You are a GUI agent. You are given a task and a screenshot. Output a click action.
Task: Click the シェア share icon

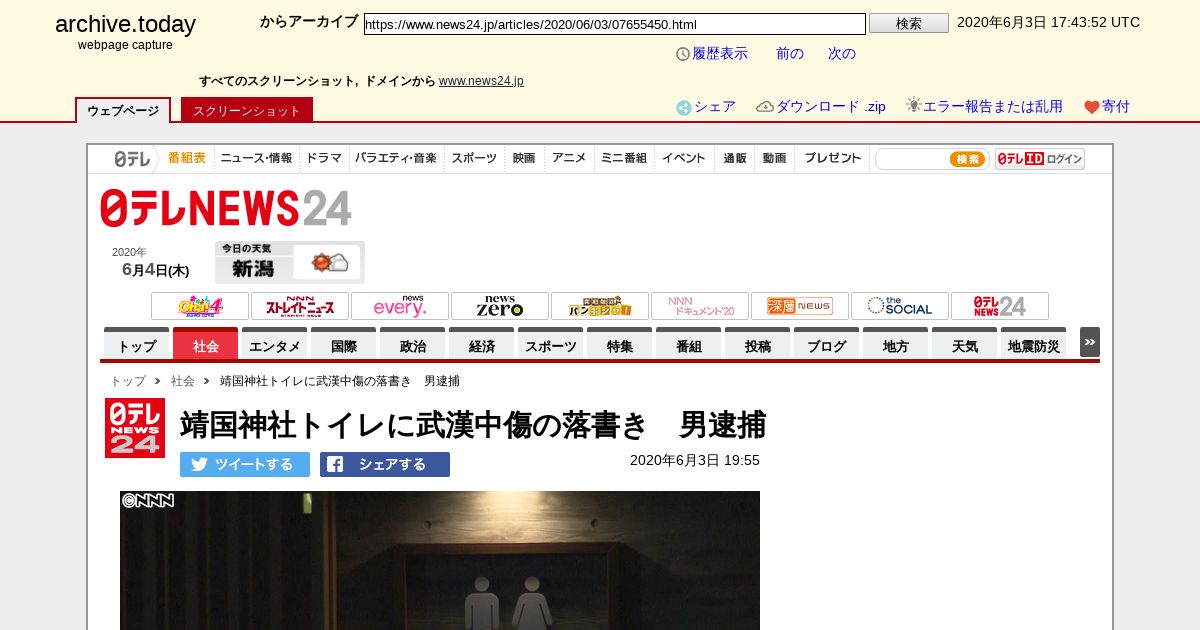click(x=683, y=108)
